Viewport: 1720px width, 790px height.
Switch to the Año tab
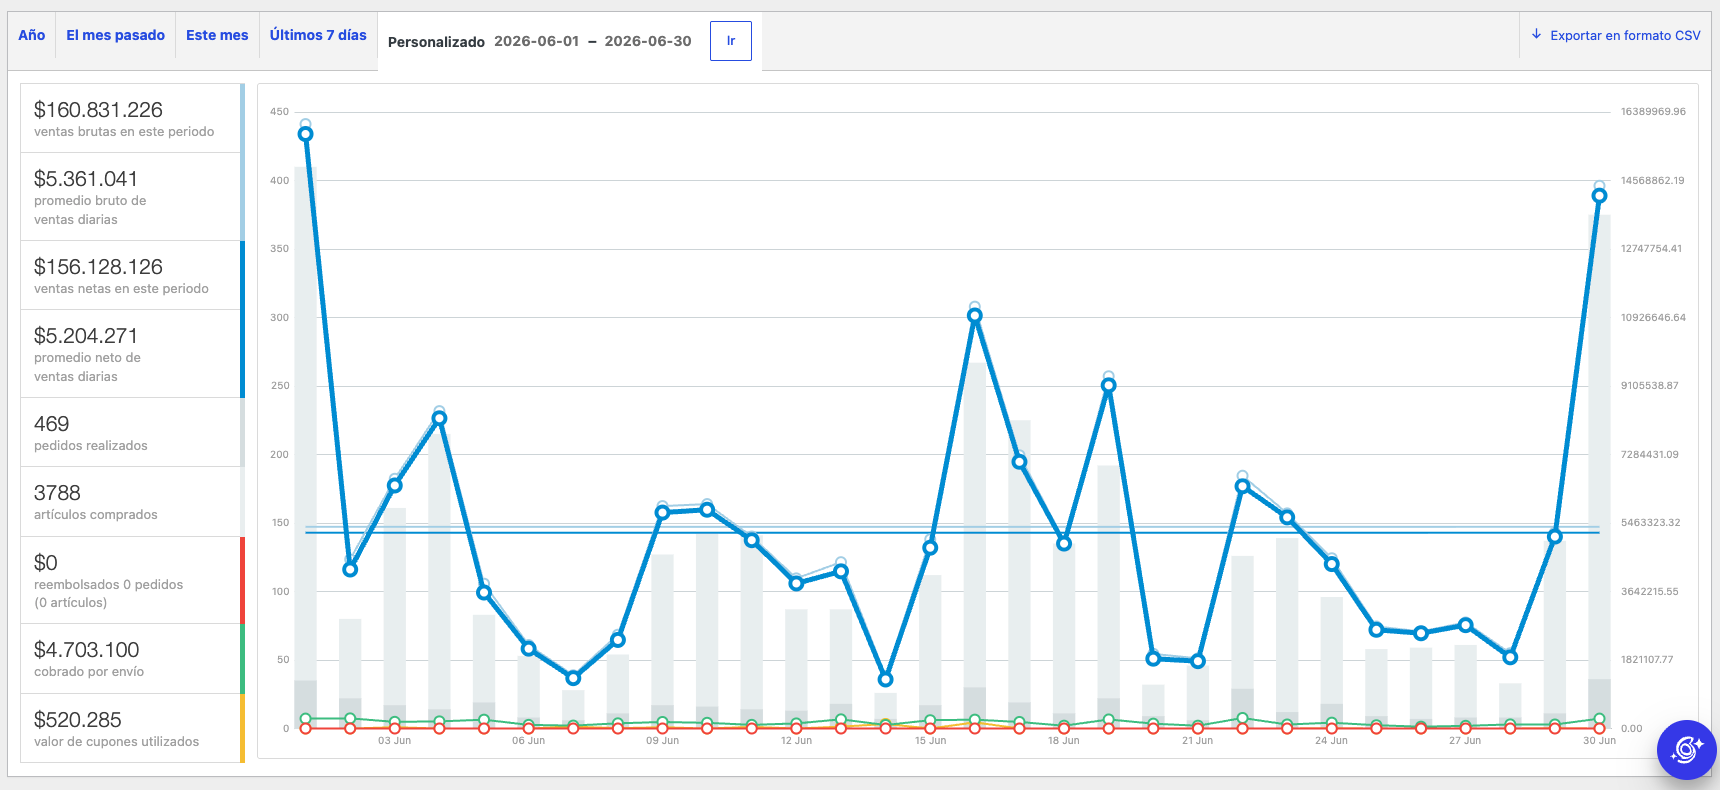32,35
